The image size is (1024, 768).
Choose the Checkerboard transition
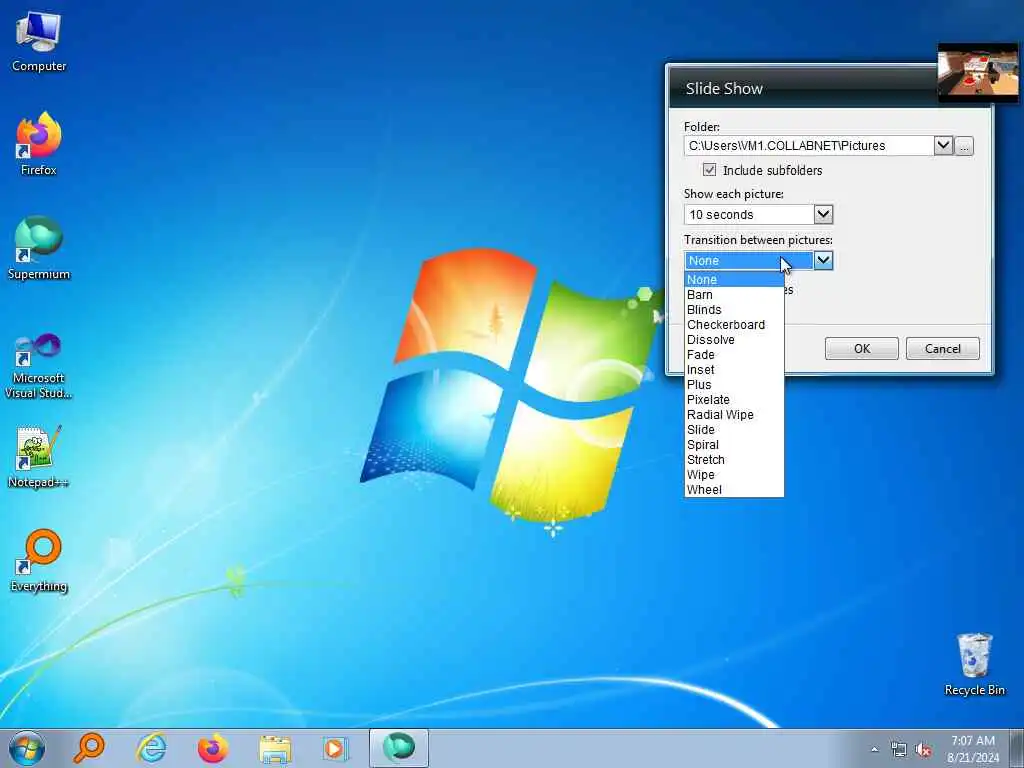[734, 325]
